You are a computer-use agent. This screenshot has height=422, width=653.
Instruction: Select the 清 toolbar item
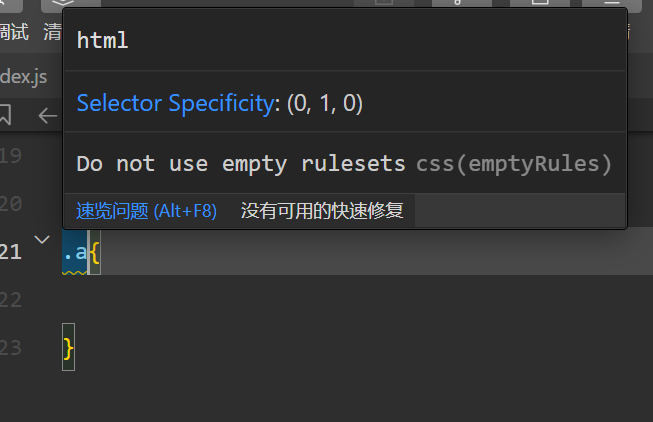coord(52,32)
